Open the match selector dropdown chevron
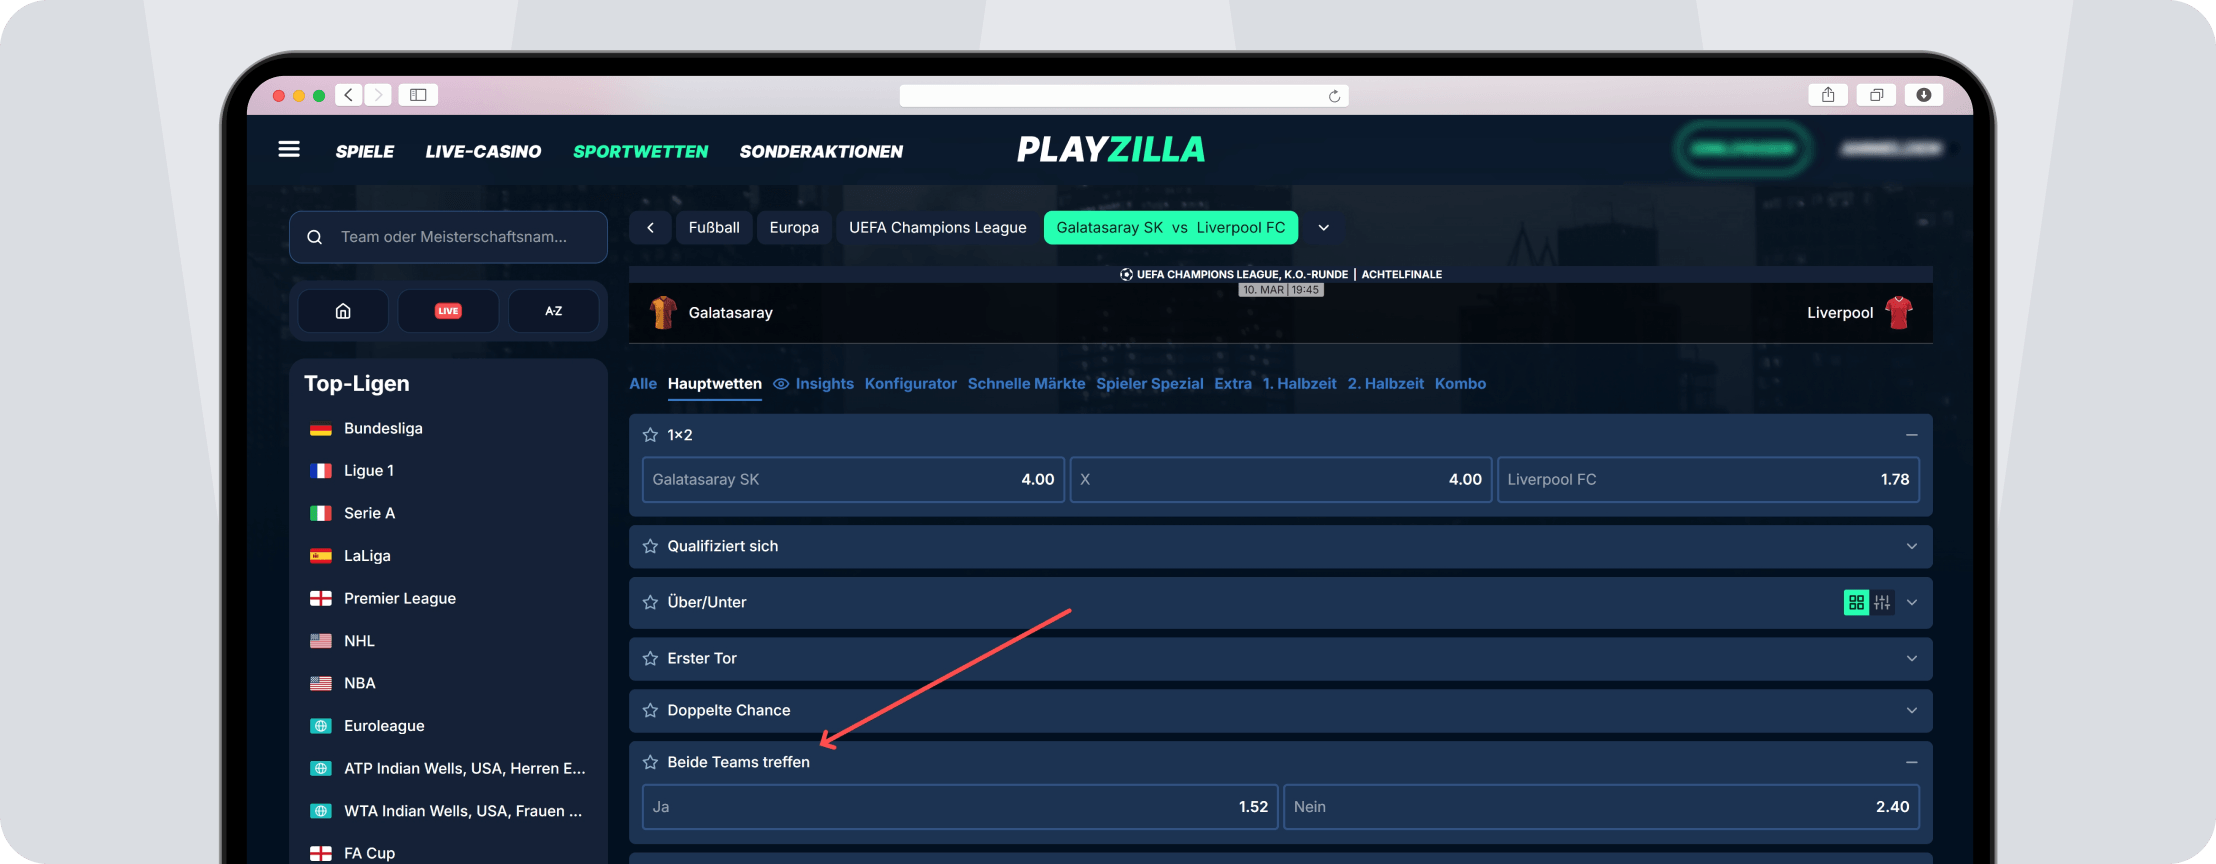 click(1323, 228)
